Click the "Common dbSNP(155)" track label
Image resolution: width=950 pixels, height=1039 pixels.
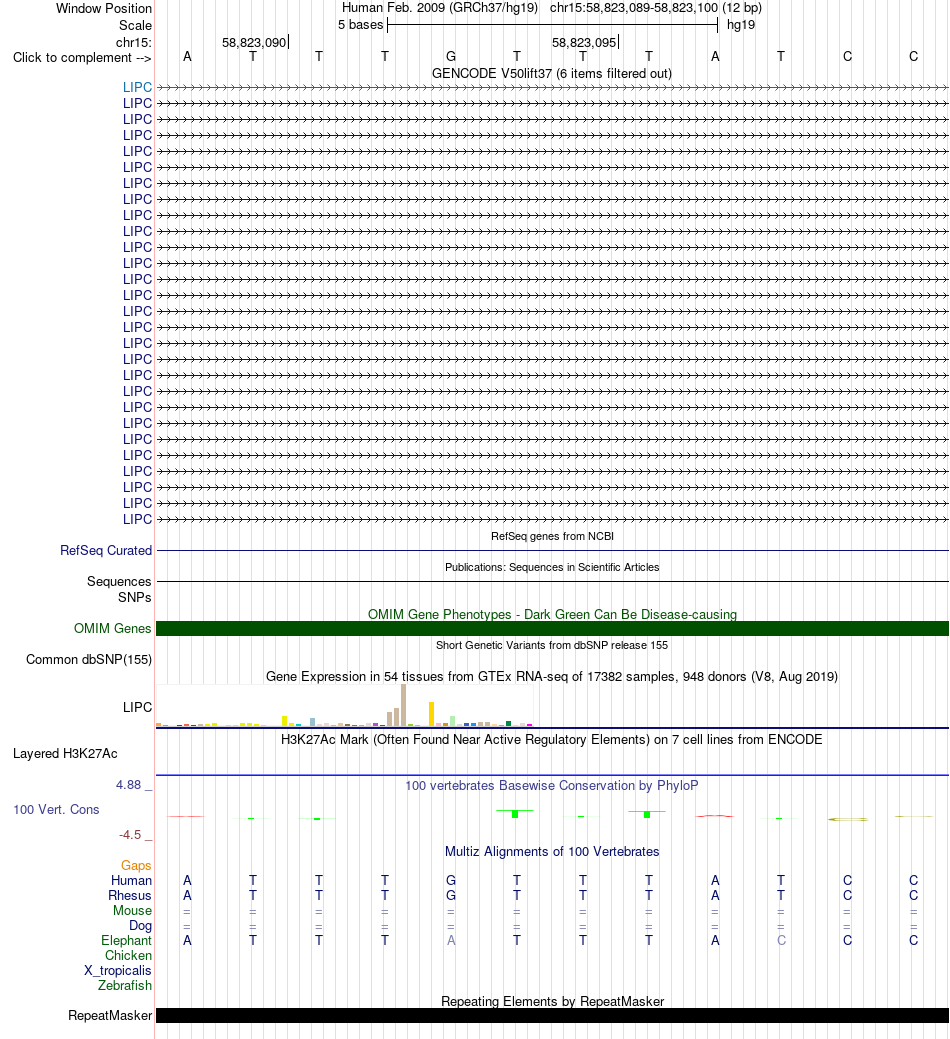89,659
